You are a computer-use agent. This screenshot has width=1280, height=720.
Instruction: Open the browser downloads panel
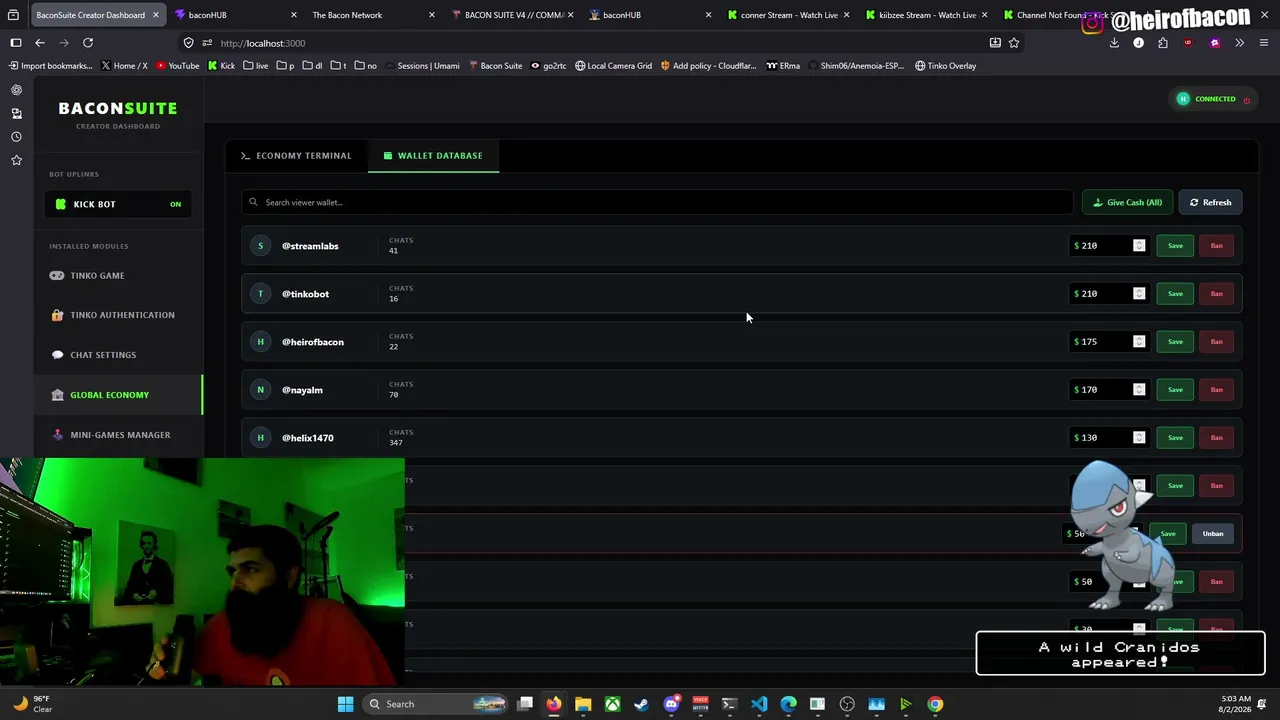click(1114, 43)
